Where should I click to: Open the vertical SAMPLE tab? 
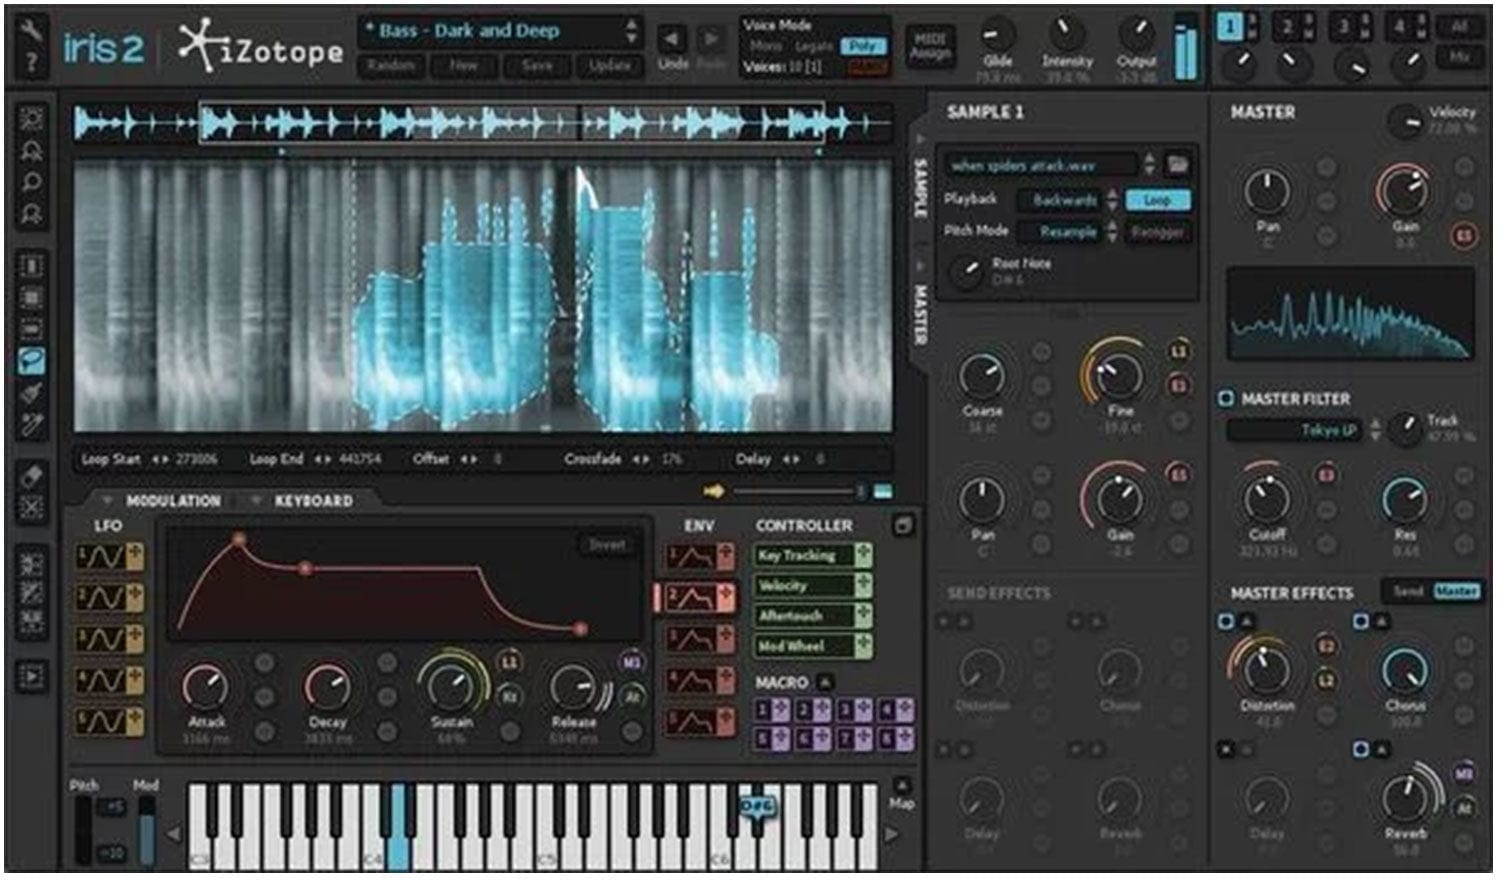pos(920,186)
